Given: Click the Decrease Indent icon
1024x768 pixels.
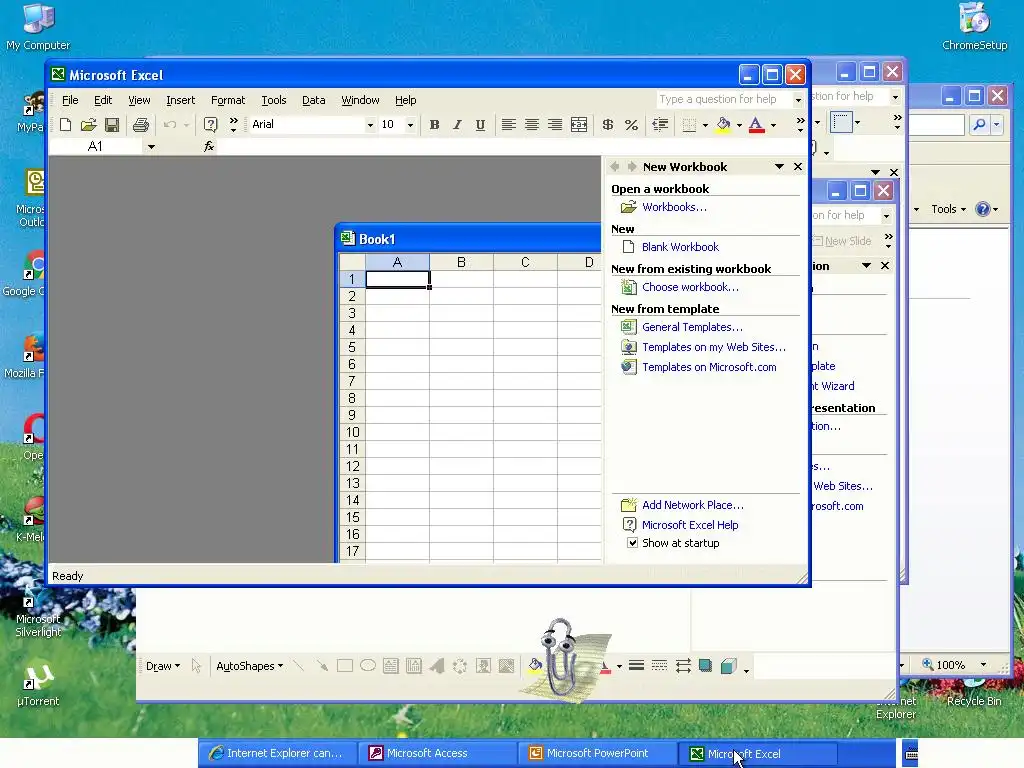Looking at the screenshot, I should pyautogui.click(x=660, y=125).
